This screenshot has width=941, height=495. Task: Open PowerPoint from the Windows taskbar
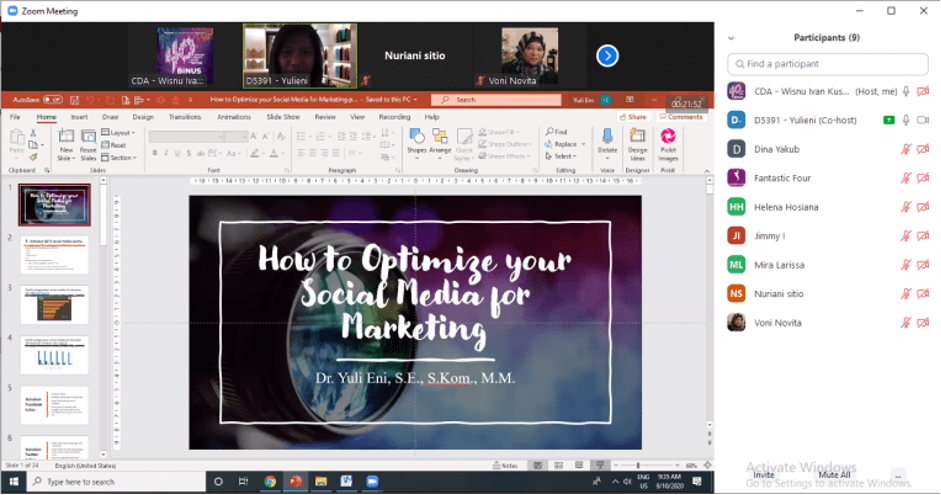pos(295,482)
